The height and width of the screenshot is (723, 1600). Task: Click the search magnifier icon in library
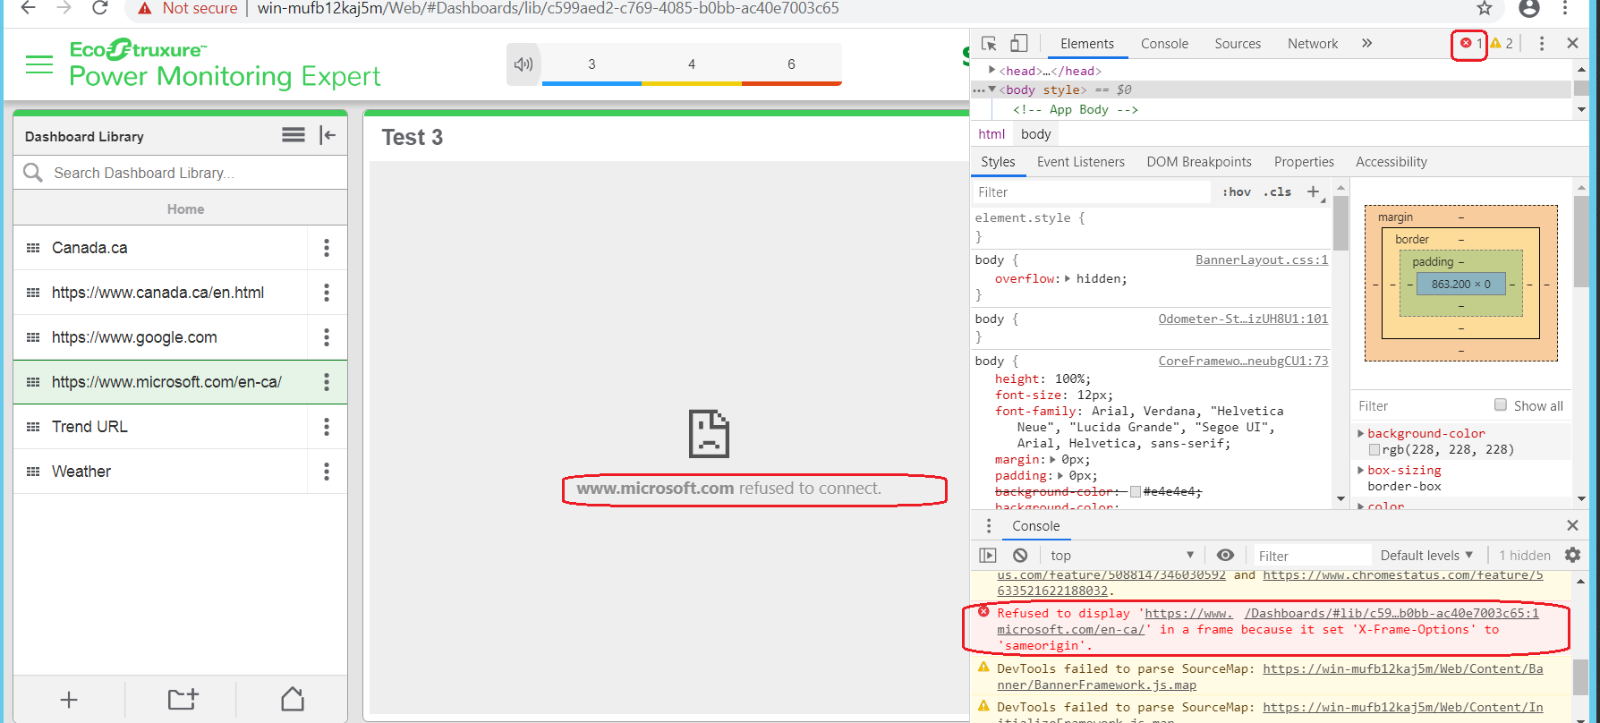click(x=33, y=173)
